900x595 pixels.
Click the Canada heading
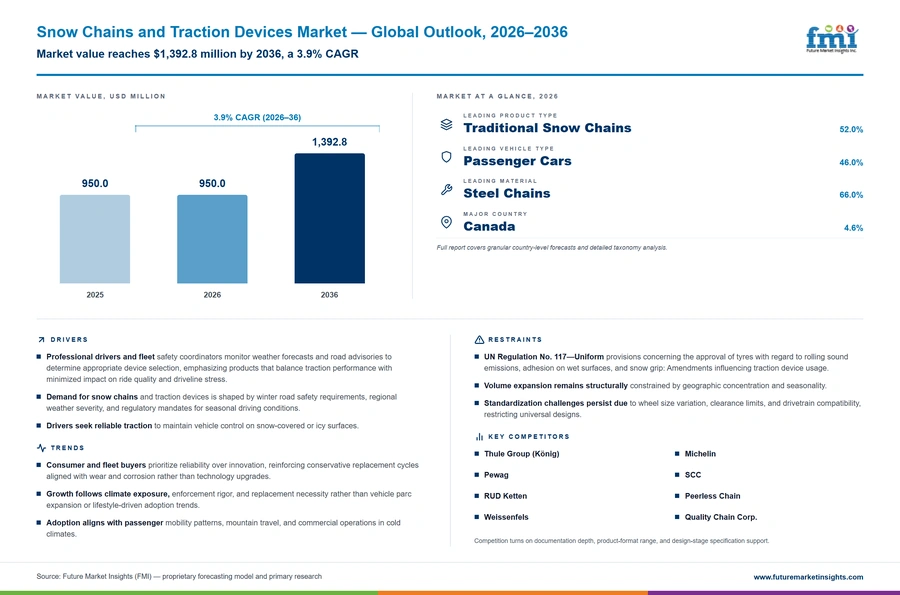tap(489, 226)
